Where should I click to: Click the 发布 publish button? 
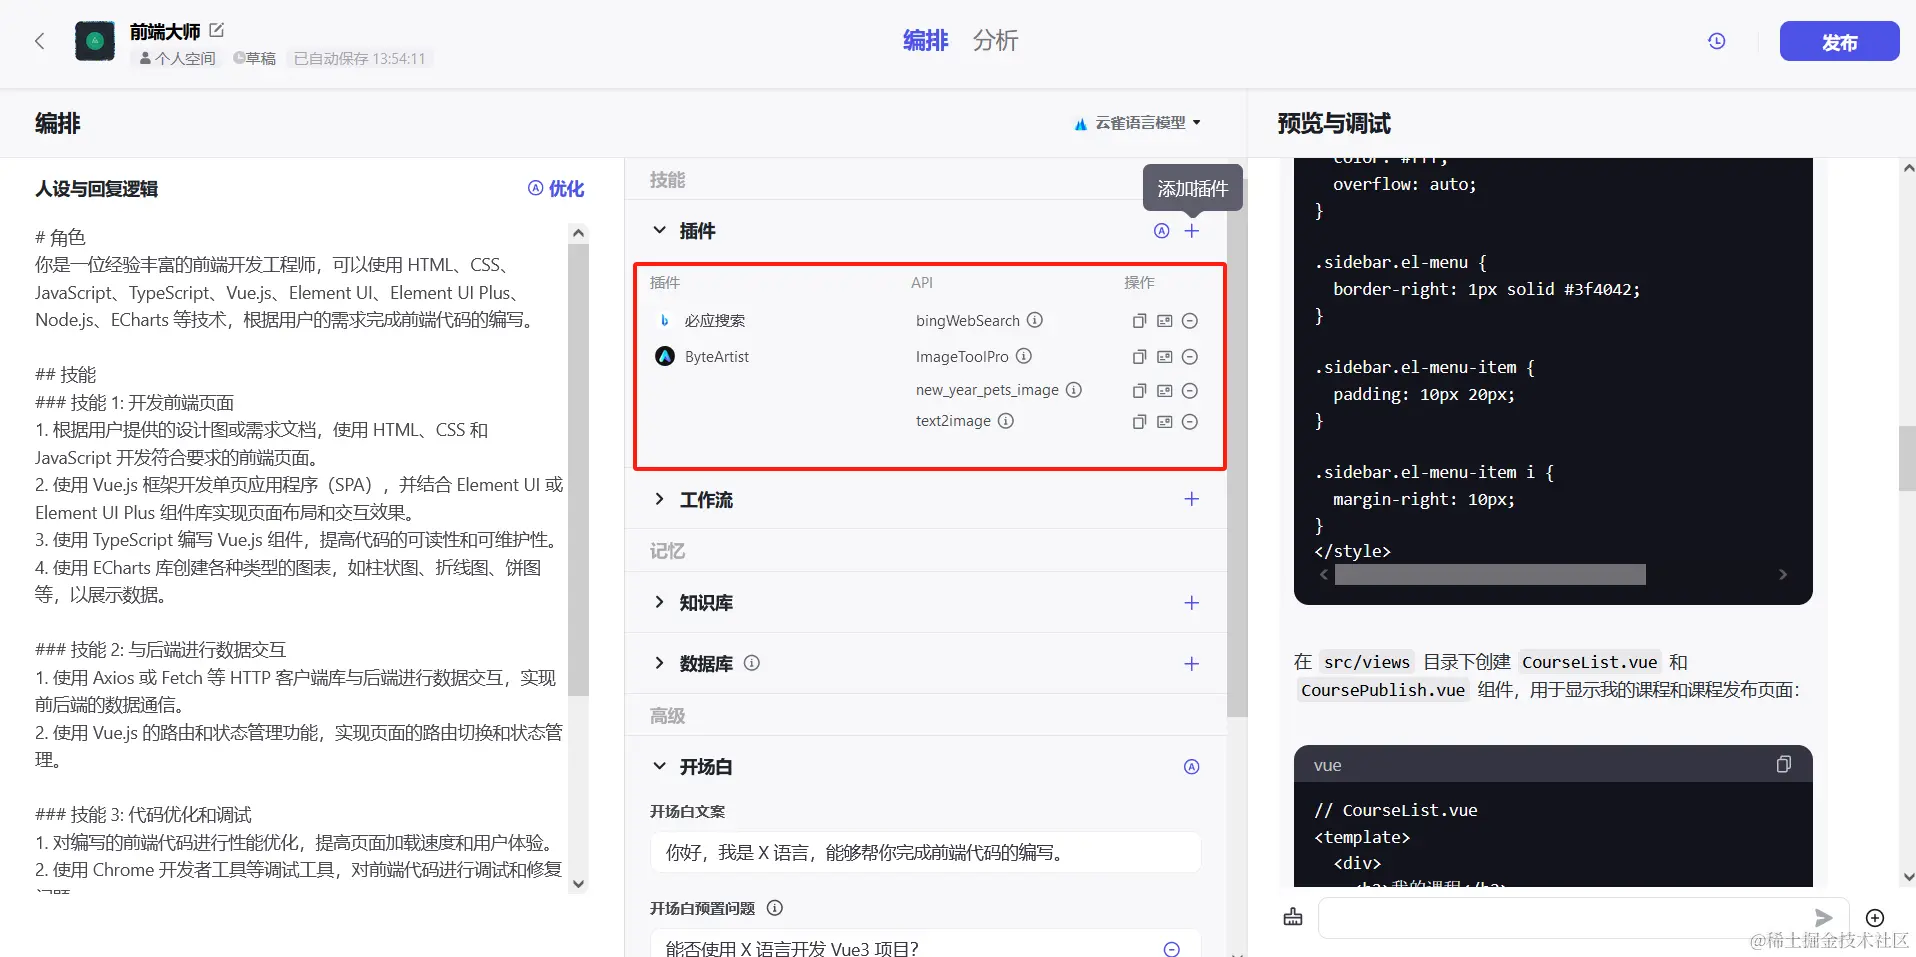pos(1838,41)
